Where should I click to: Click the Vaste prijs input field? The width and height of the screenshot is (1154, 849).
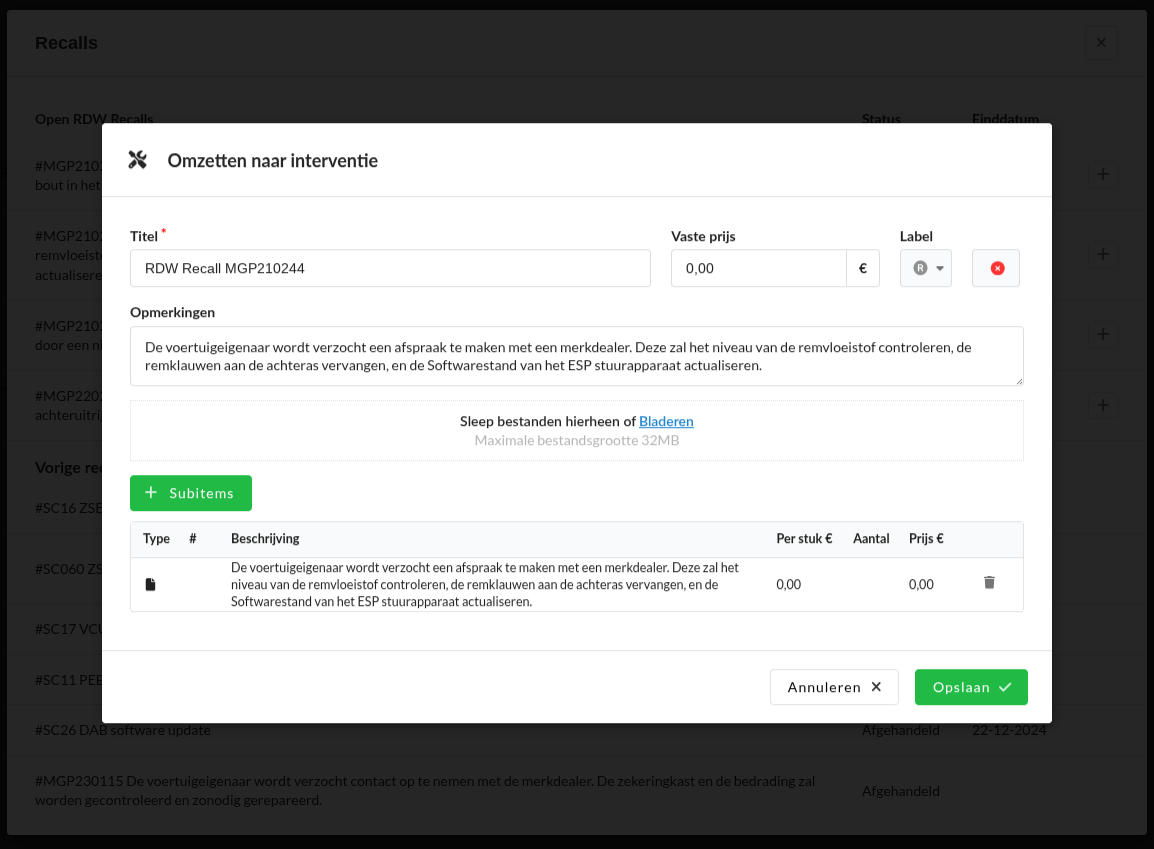coord(759,268)
